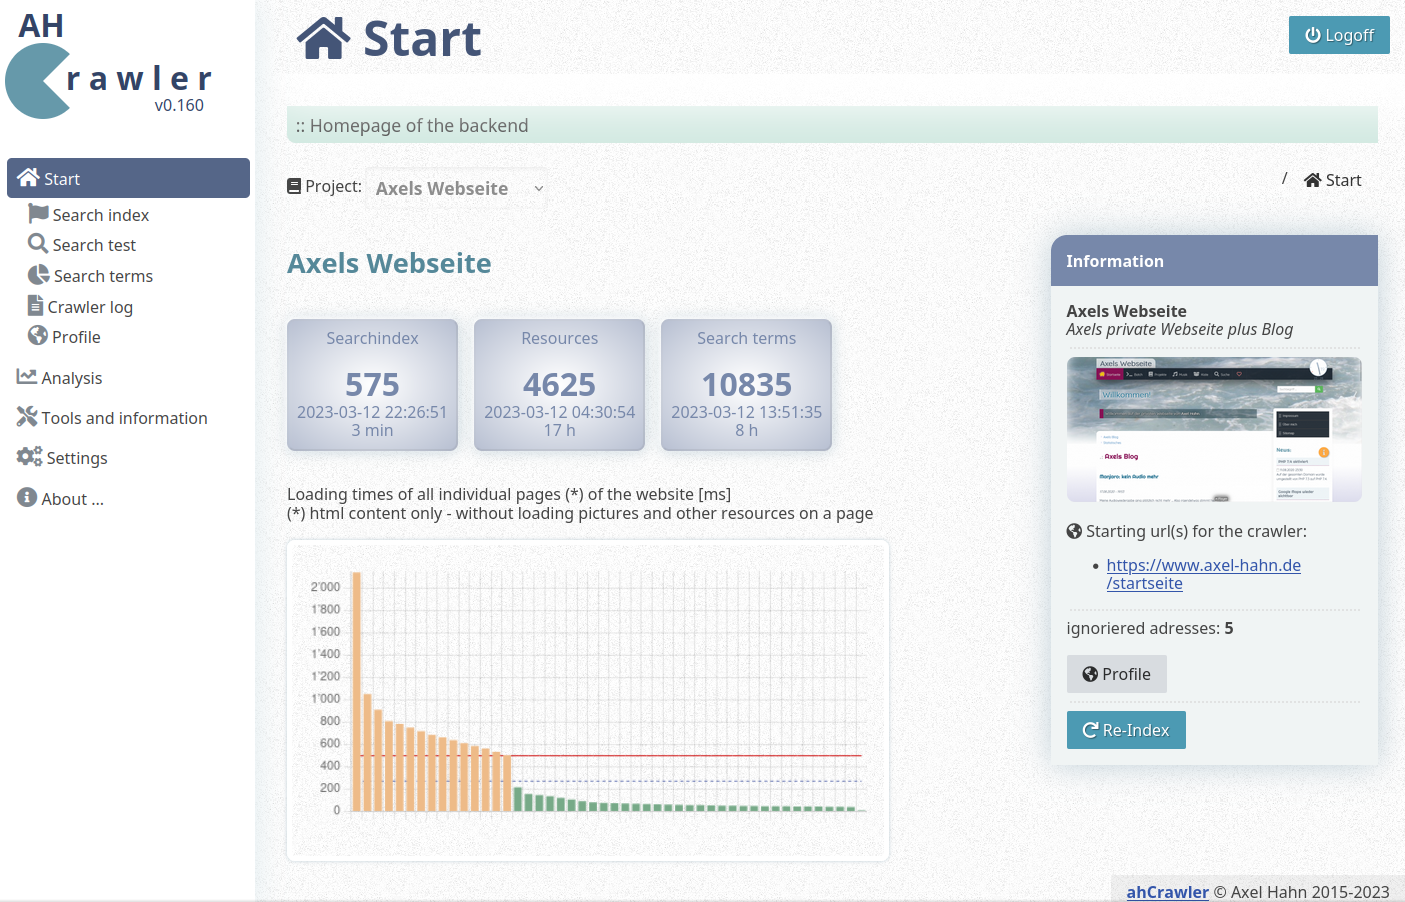
Task: Click the Axels Webseite project heading
Action: [389, 263]
